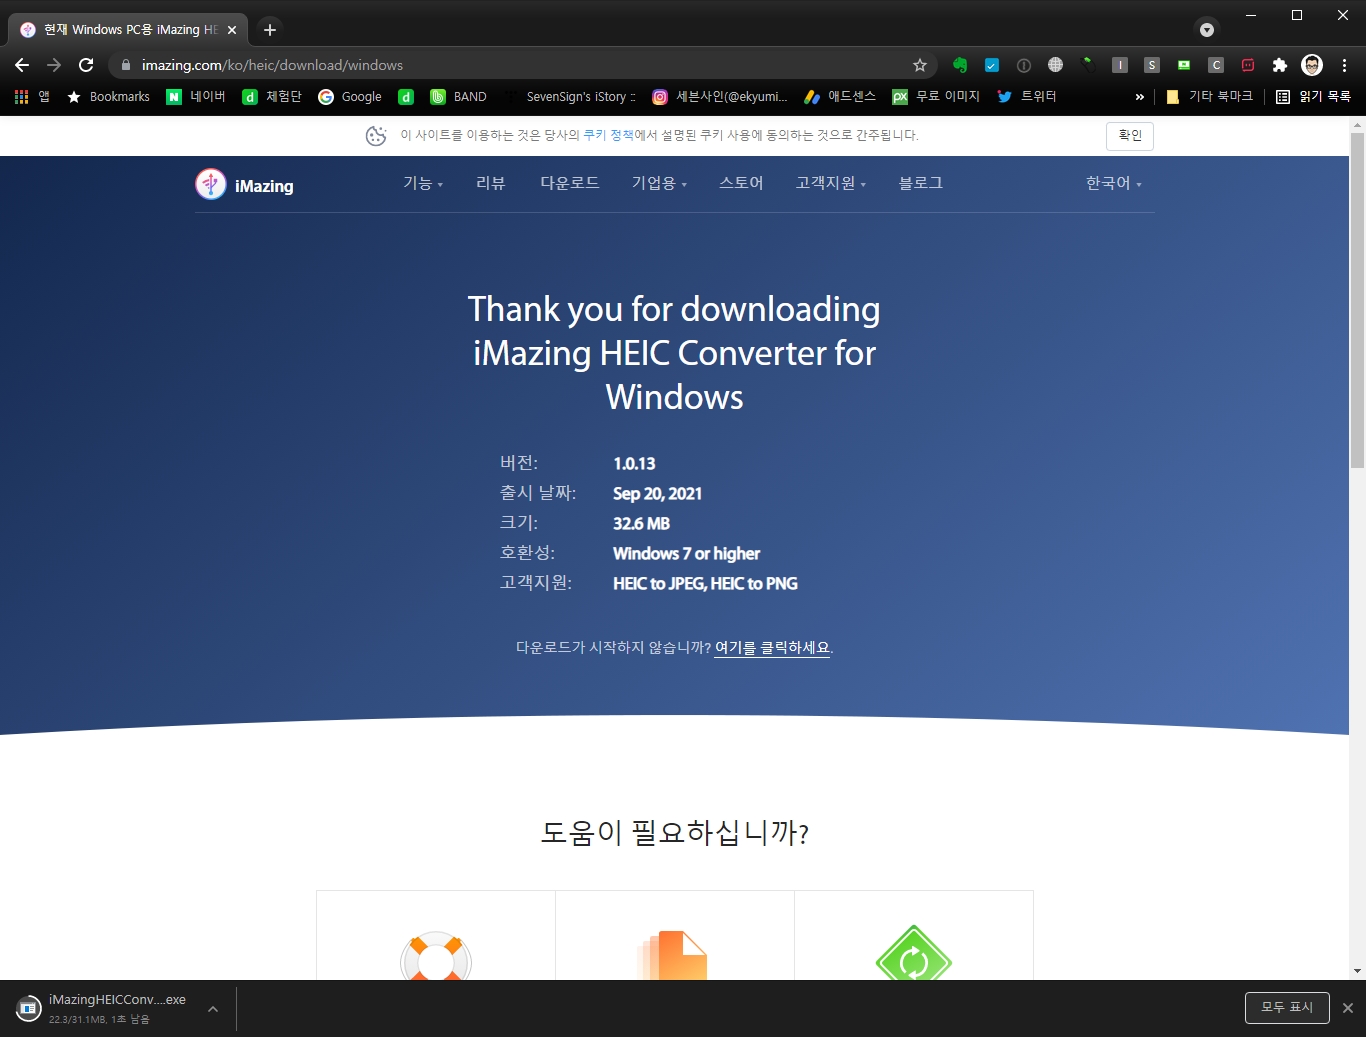The height and width of the screenshot is (1037, 1366).
Task: Click the green refresh diamond icon
Action: point(914,953)
